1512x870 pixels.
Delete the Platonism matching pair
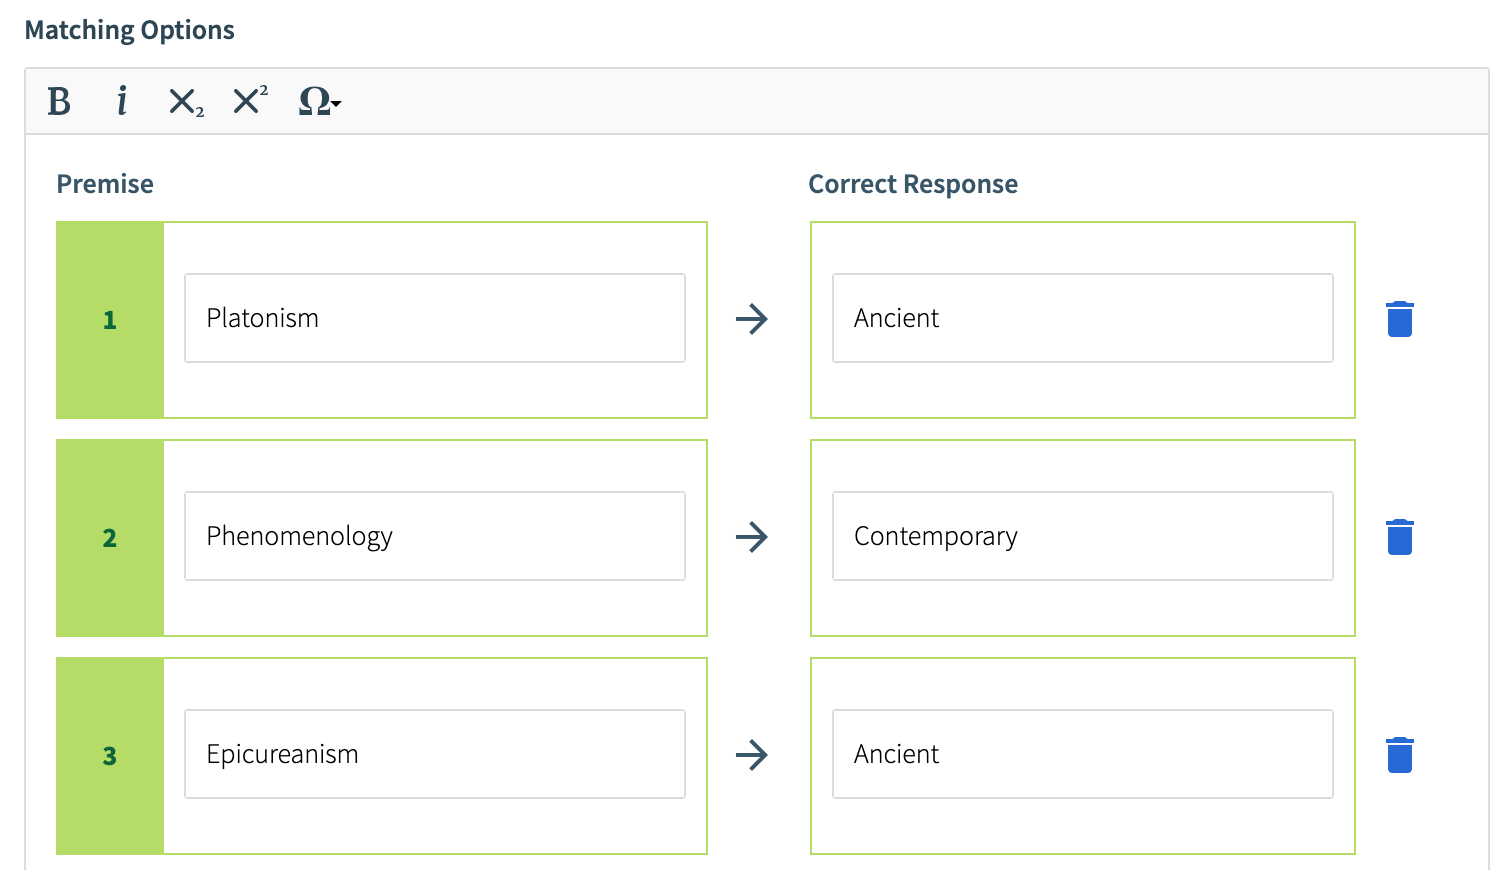coord(1400,319)
